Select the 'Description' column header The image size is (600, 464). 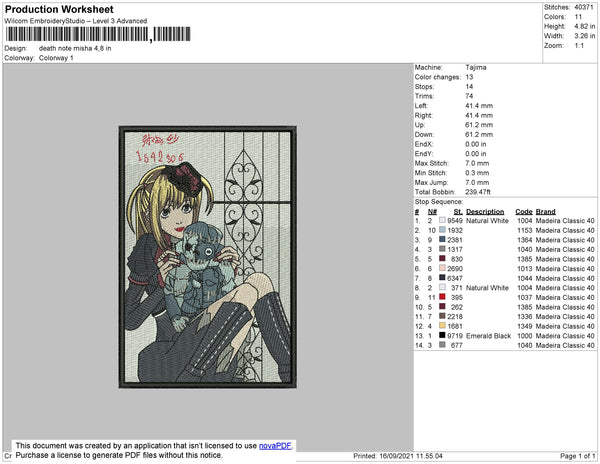point(485,212)
